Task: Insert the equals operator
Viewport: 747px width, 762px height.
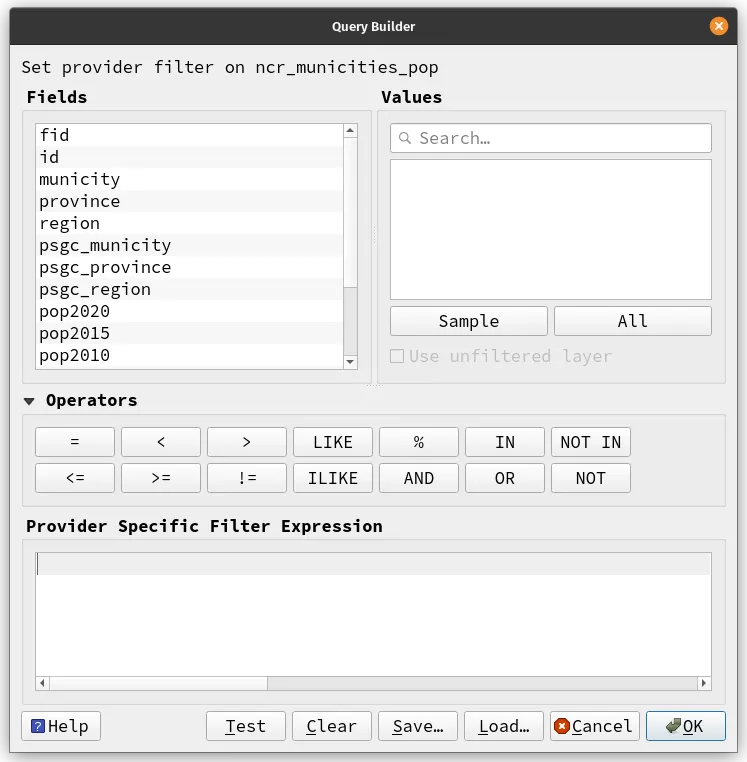Action: [x=75, y=442]
